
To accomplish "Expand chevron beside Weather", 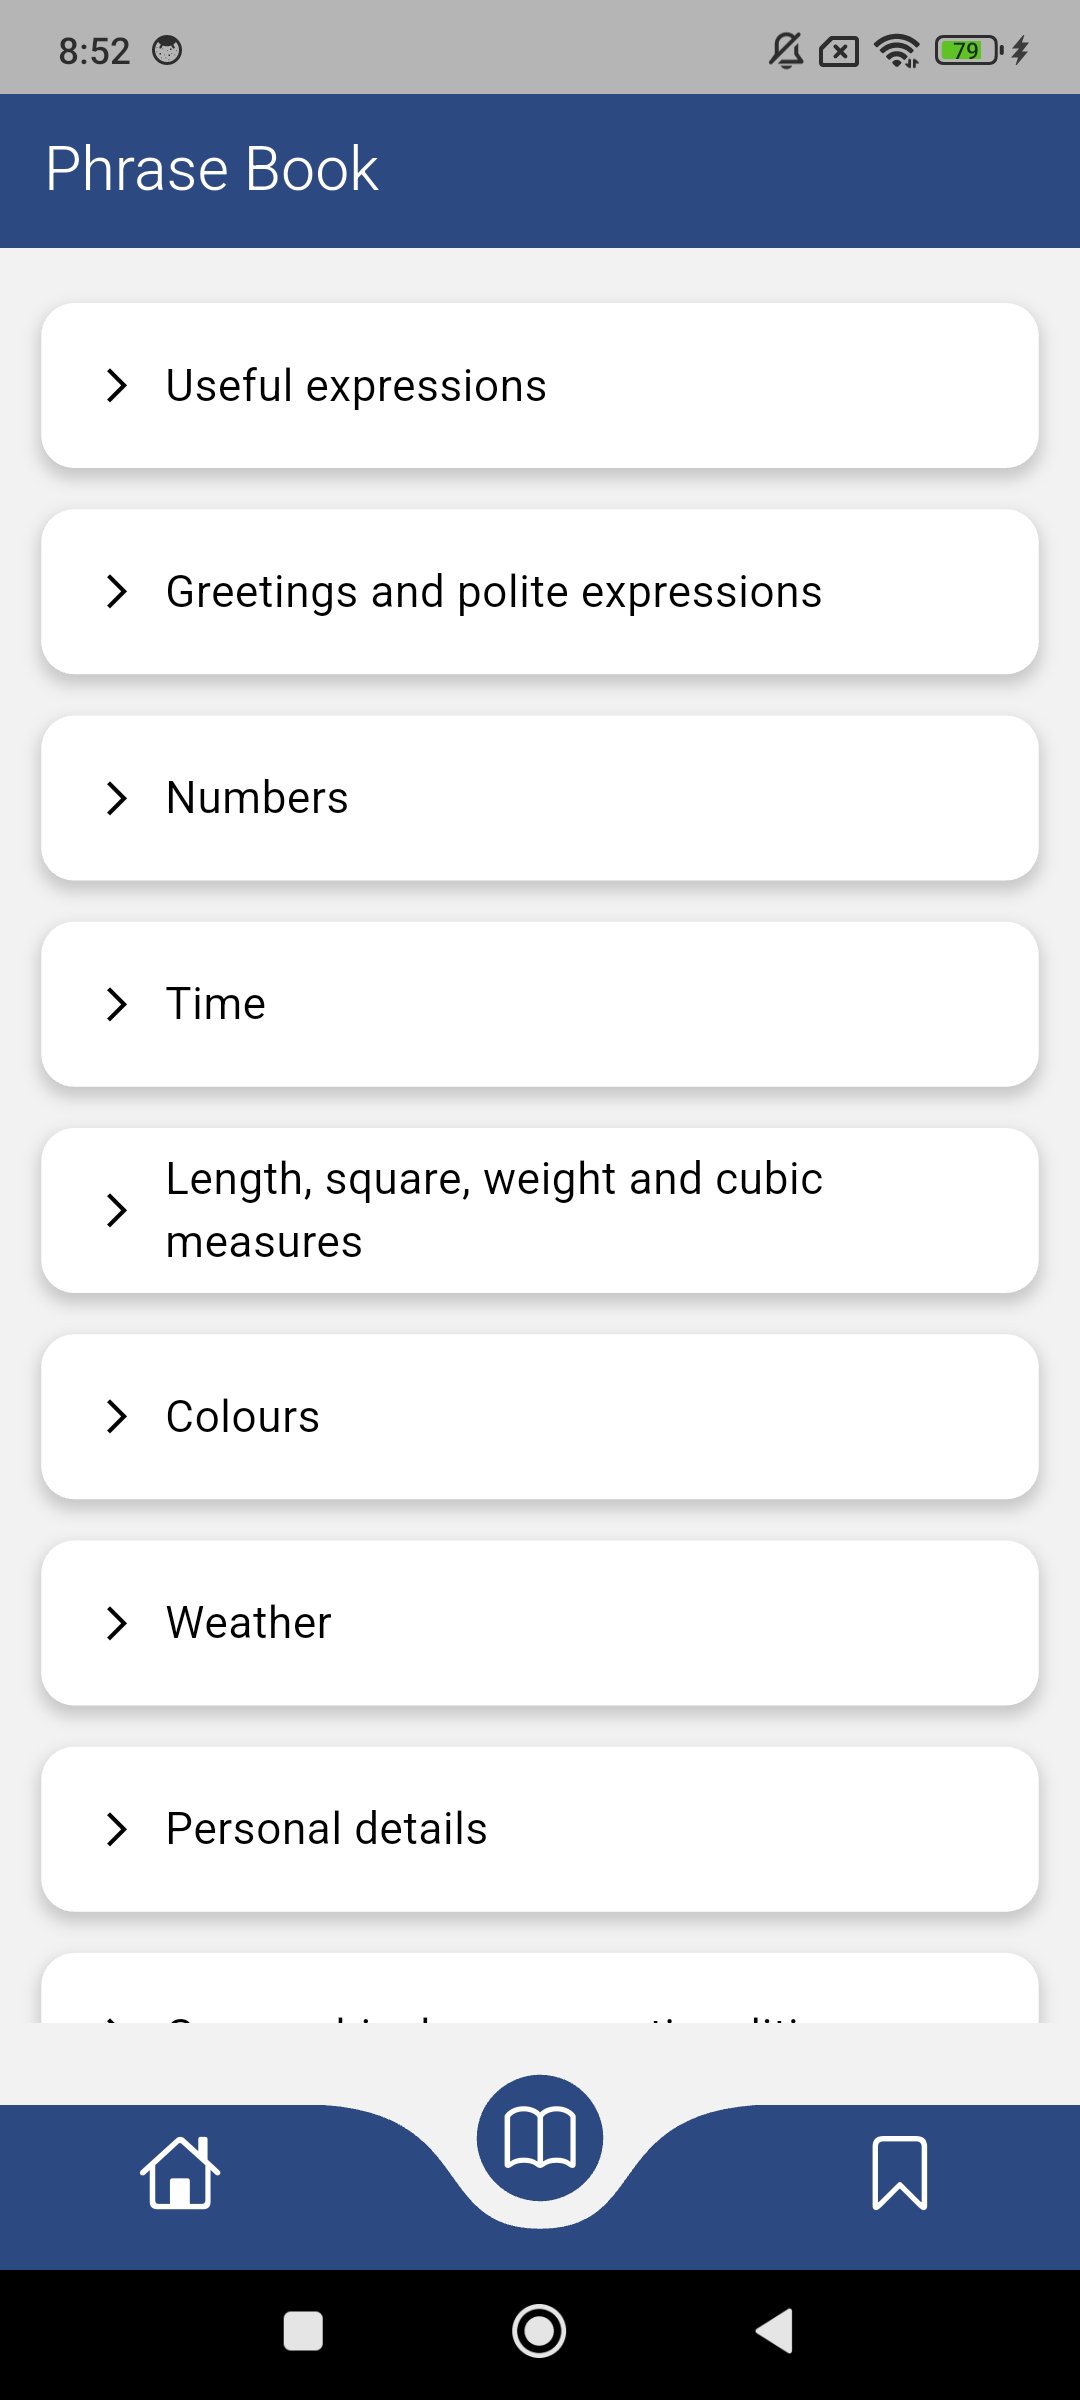I will (x=117, y=1622).
